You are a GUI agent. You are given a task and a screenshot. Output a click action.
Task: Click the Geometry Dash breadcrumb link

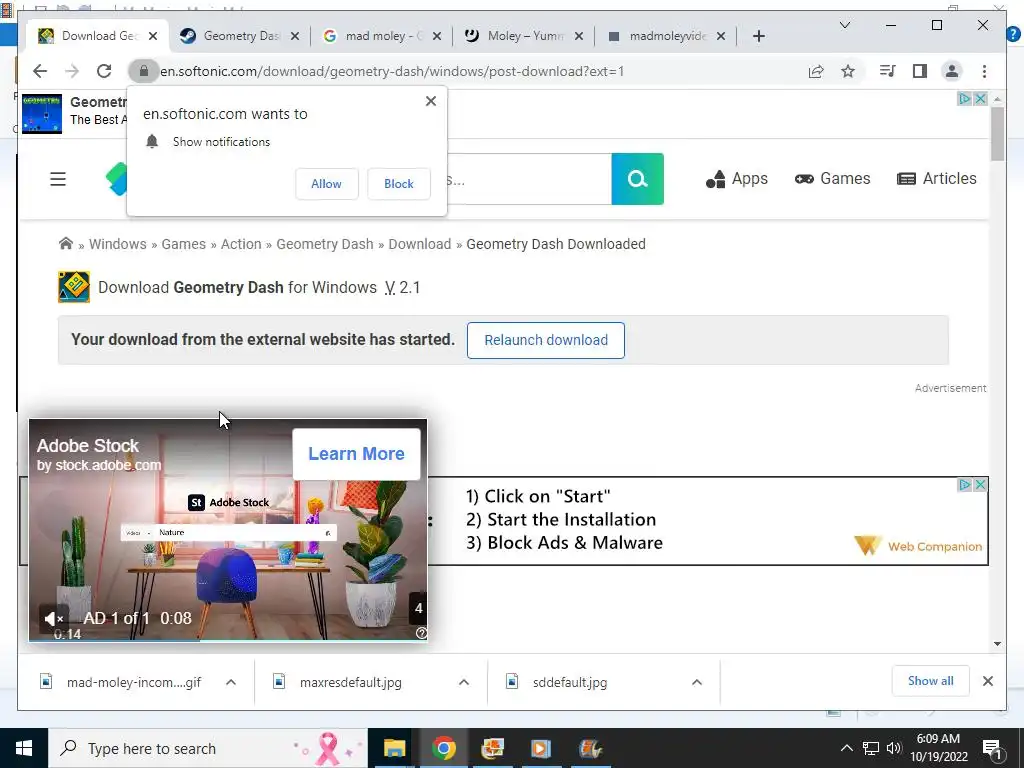click(x=325, y=244)
